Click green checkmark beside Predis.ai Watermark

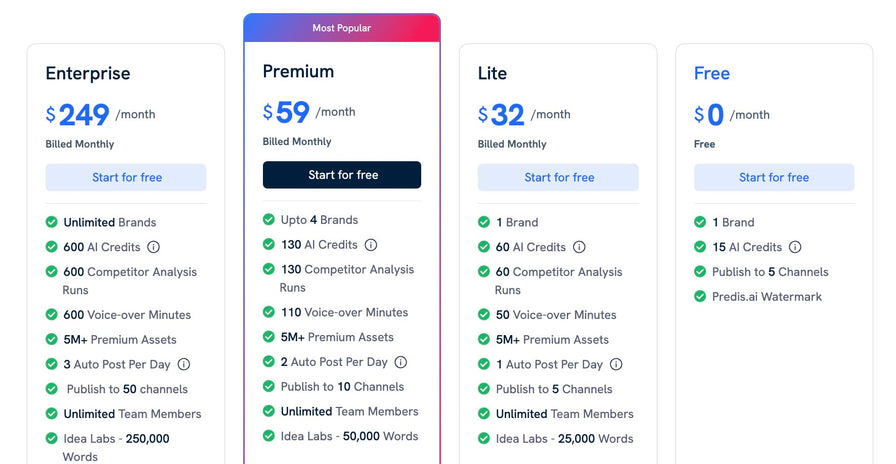click(700, 296)
